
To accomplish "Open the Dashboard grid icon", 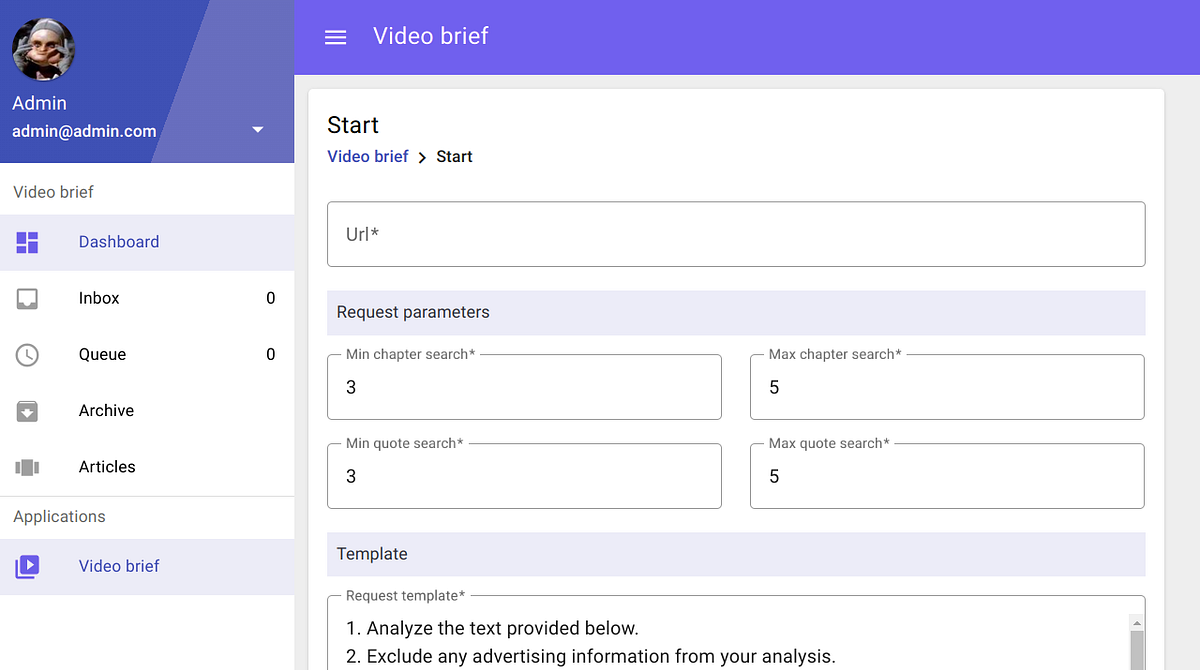I will click(x=27, y=242).
